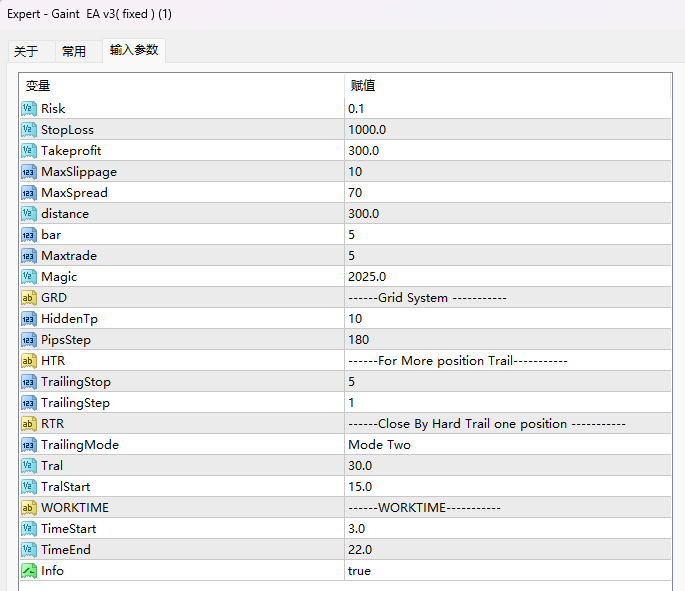Click the HTR string parameter icon
Viewport: 685px width, 591px height.
point(29,360)
